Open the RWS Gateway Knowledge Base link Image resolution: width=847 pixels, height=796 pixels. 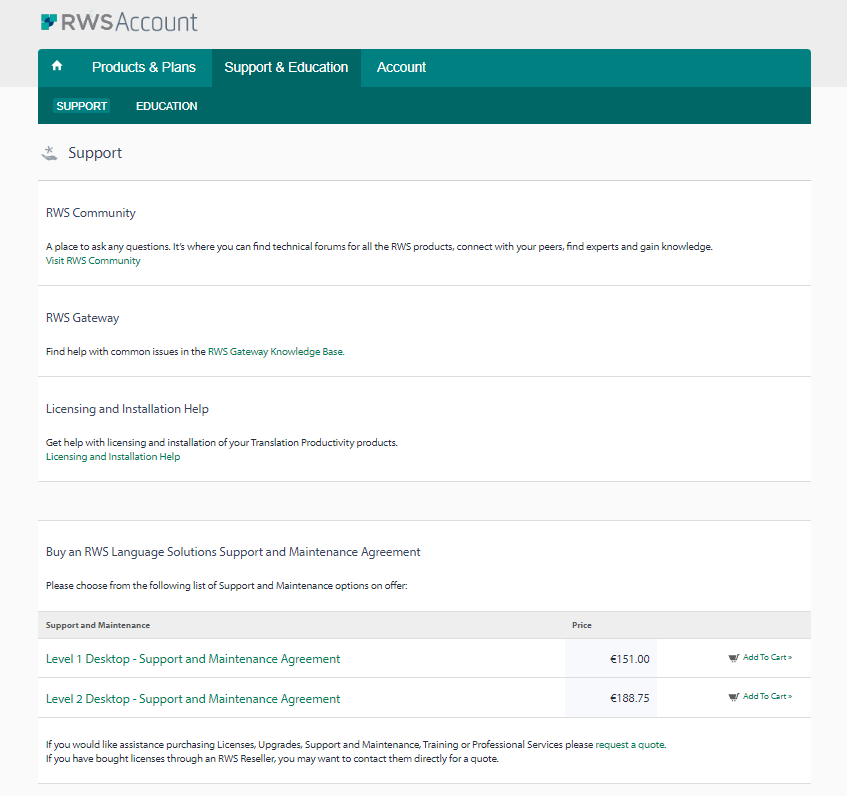click(x=276, y=352)
